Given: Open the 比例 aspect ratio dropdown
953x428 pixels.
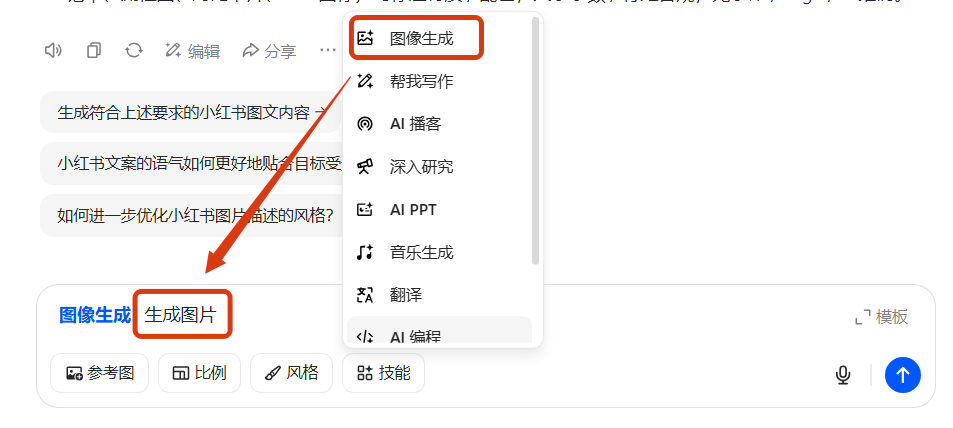Looking at the screenshot, I should (x=199, y=373).
